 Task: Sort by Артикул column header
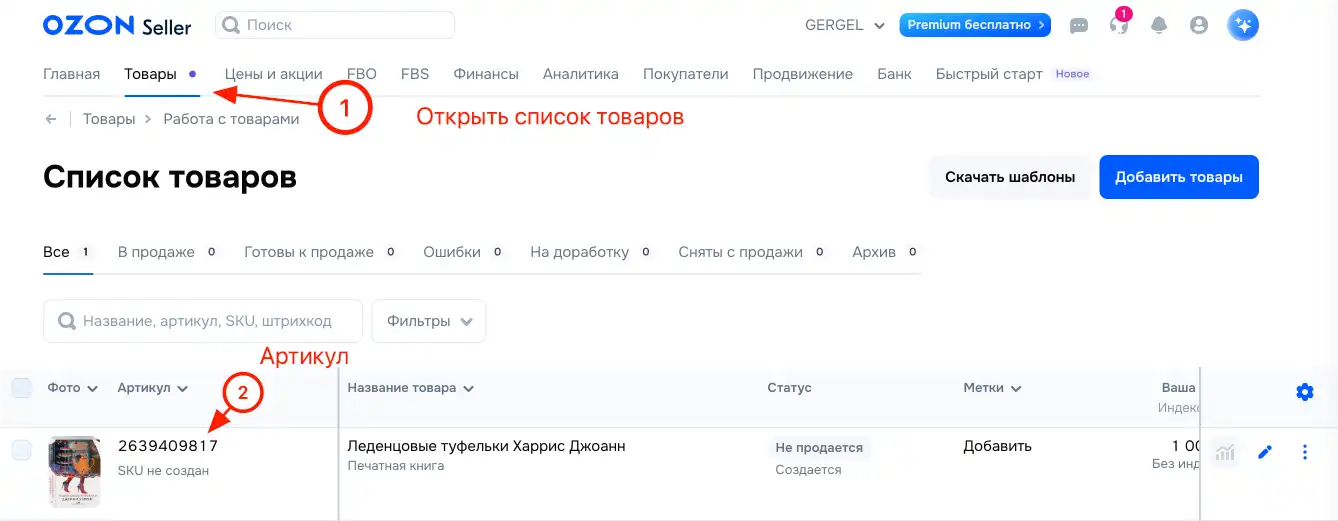(x=153, y=388)
